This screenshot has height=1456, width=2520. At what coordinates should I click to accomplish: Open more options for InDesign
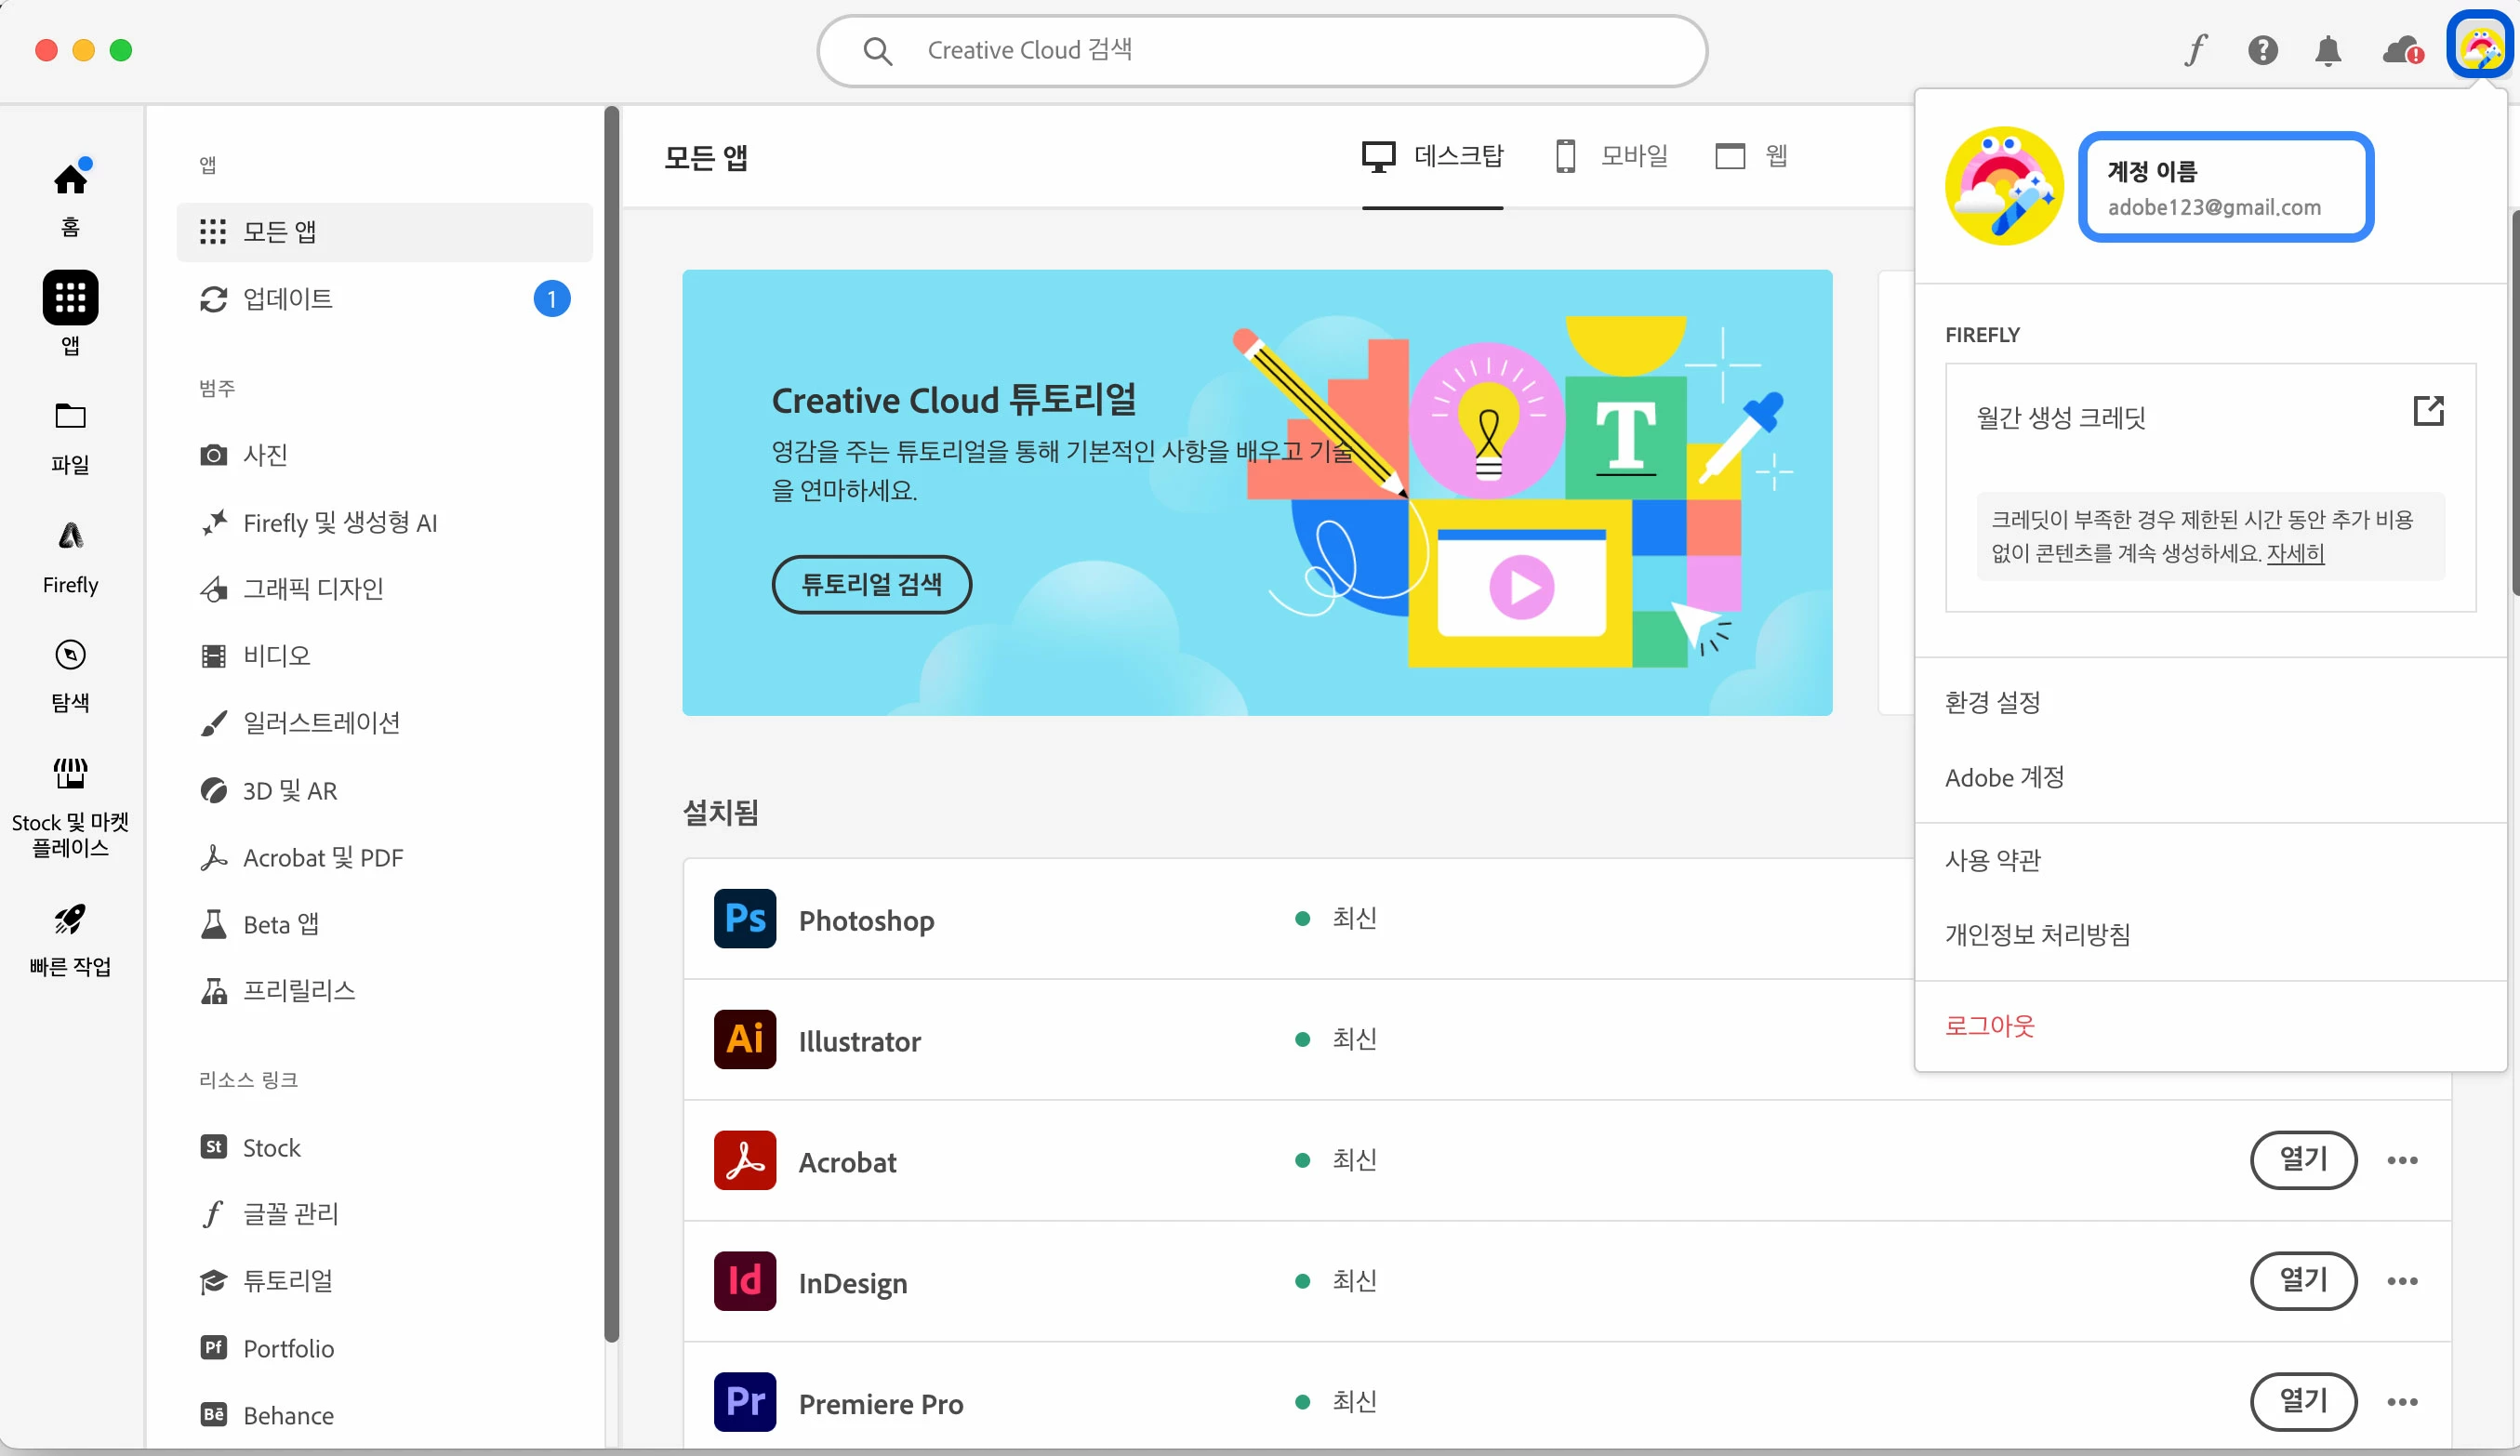pyautogui.click(x=2402, y=1281)
